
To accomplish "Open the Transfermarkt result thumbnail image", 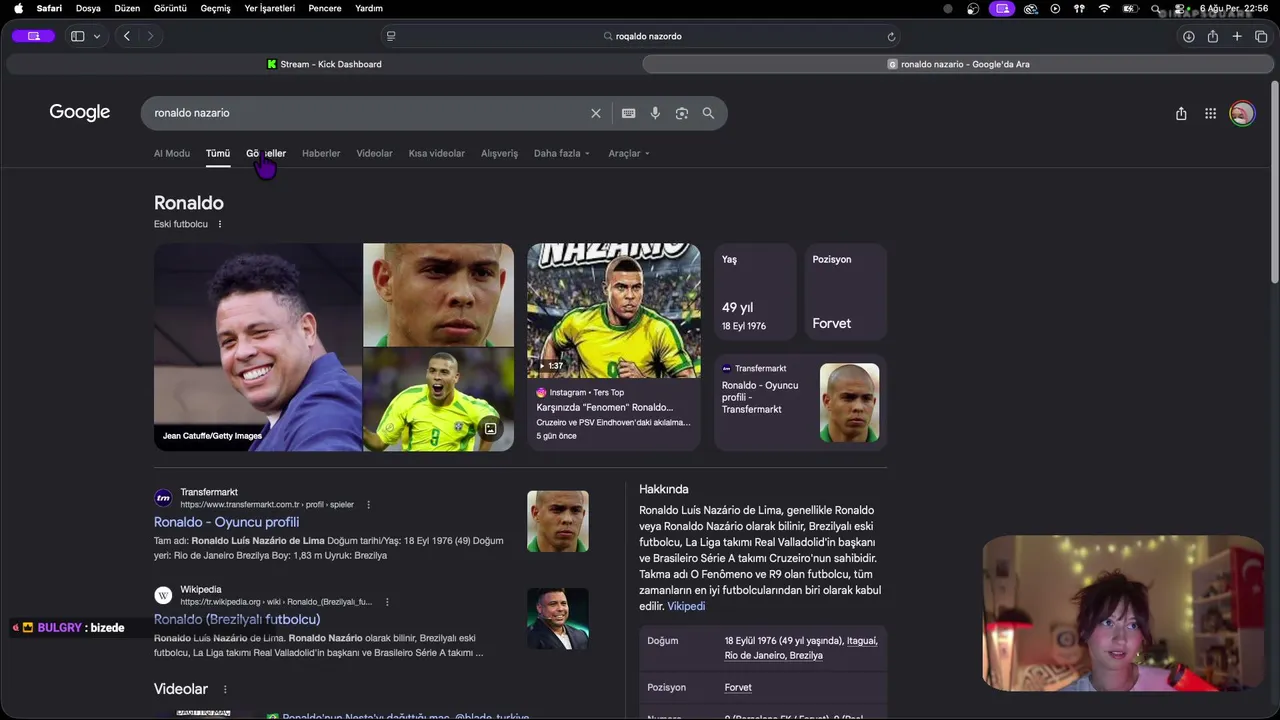I will pos(558,521).
